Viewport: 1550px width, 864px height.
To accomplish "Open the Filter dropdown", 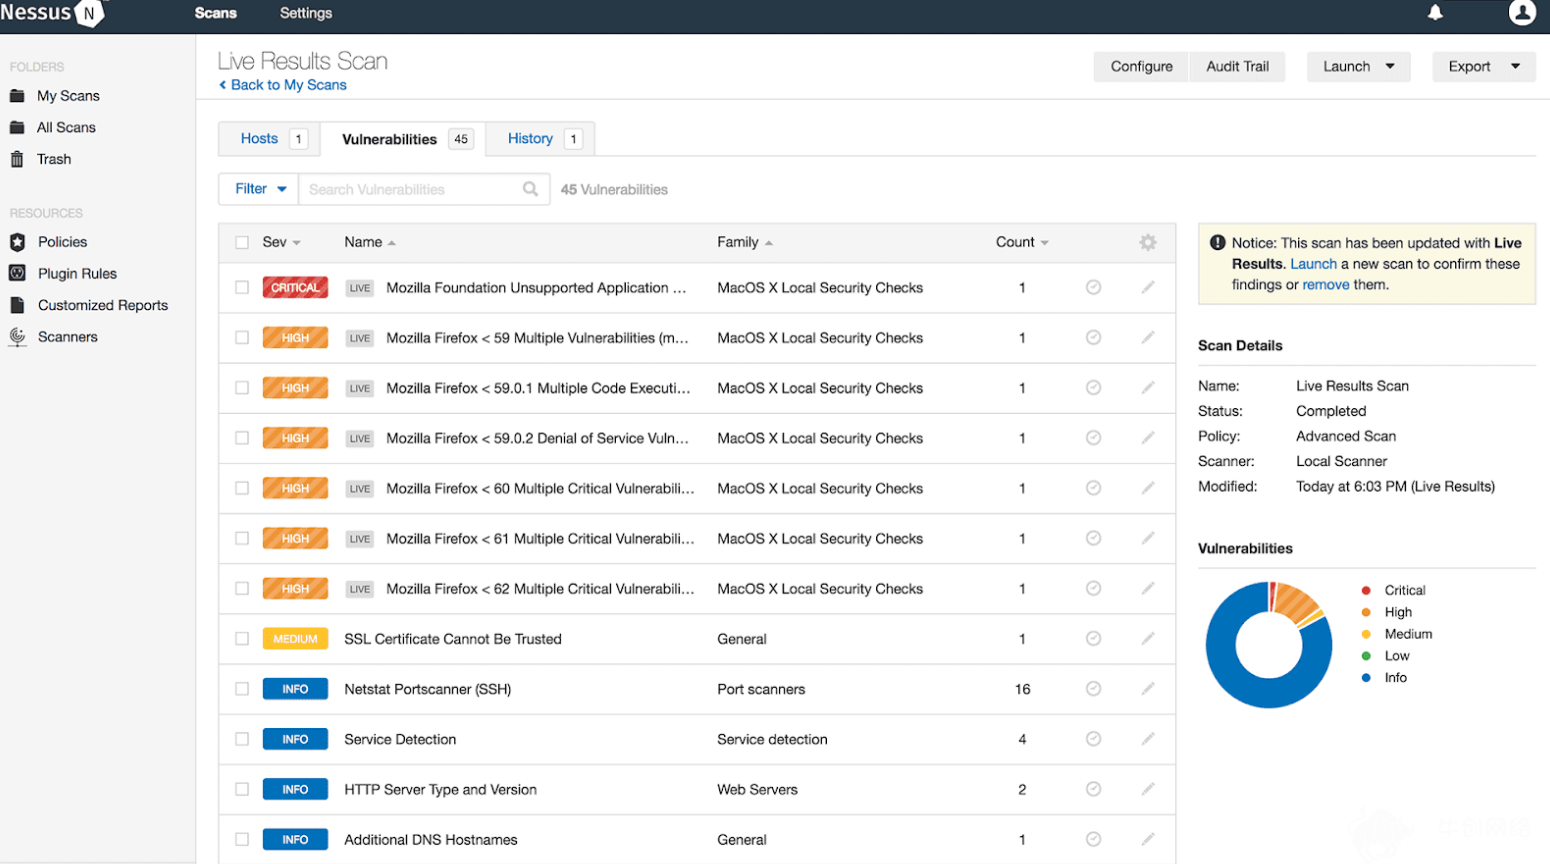I will click(259, 189).
